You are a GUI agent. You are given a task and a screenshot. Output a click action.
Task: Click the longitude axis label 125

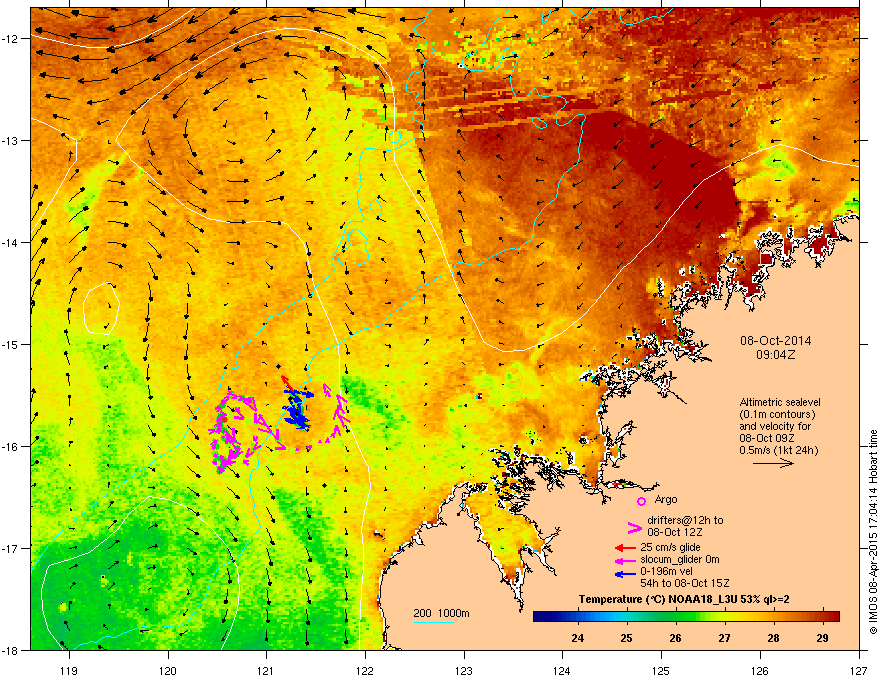point(661,670)
